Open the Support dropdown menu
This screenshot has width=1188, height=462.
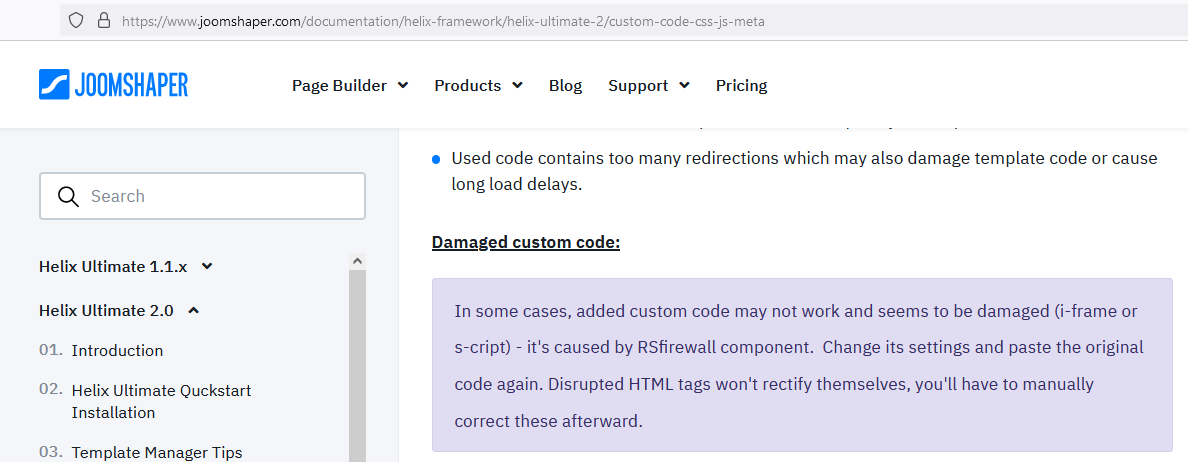(648, 86)
